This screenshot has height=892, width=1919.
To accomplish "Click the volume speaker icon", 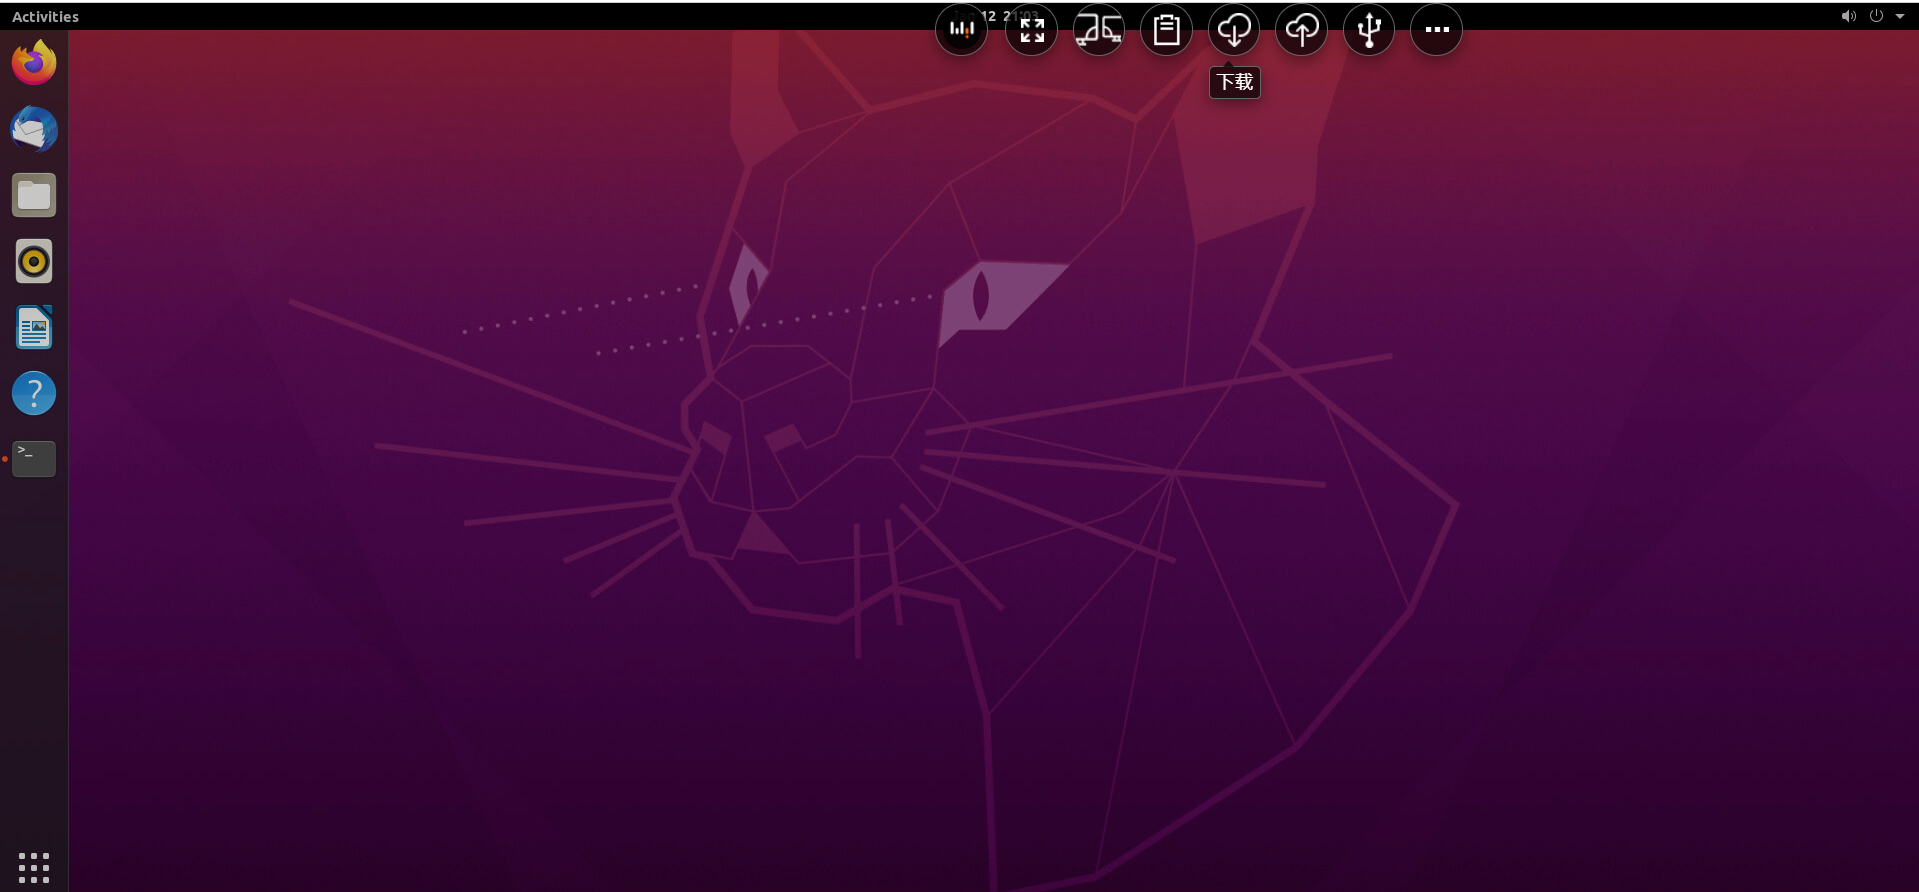I will click(x=1848, y=16).
